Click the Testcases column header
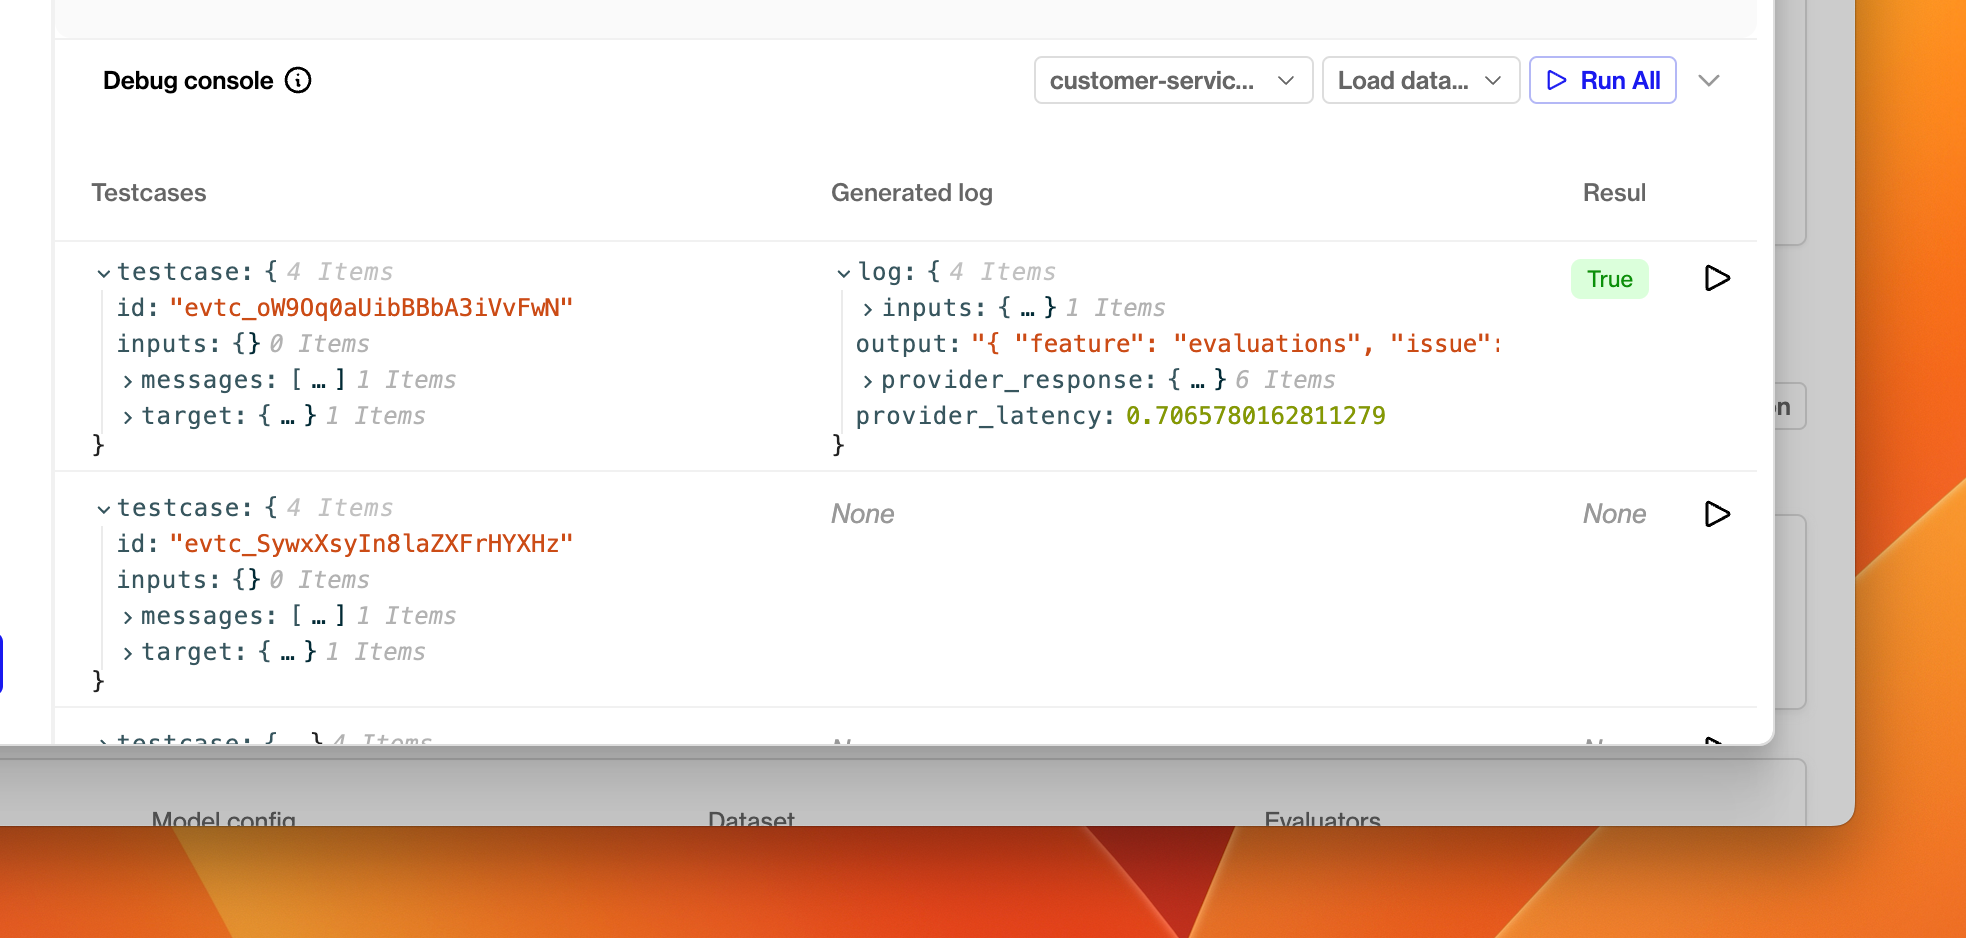Image resolution: width=1966 pixels, height=938 pixels. coord(149,193)
